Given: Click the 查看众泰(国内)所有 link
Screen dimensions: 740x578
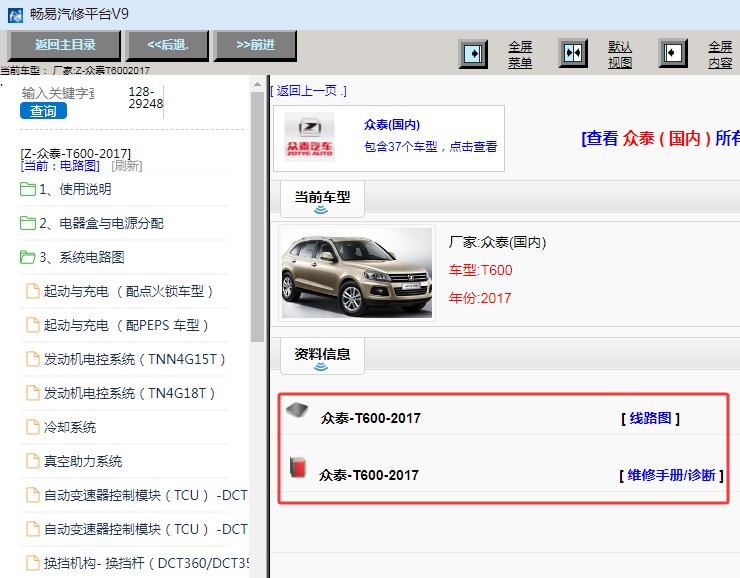Looking at the screenshot, I should pyautogui.click(x=660, y=138).
